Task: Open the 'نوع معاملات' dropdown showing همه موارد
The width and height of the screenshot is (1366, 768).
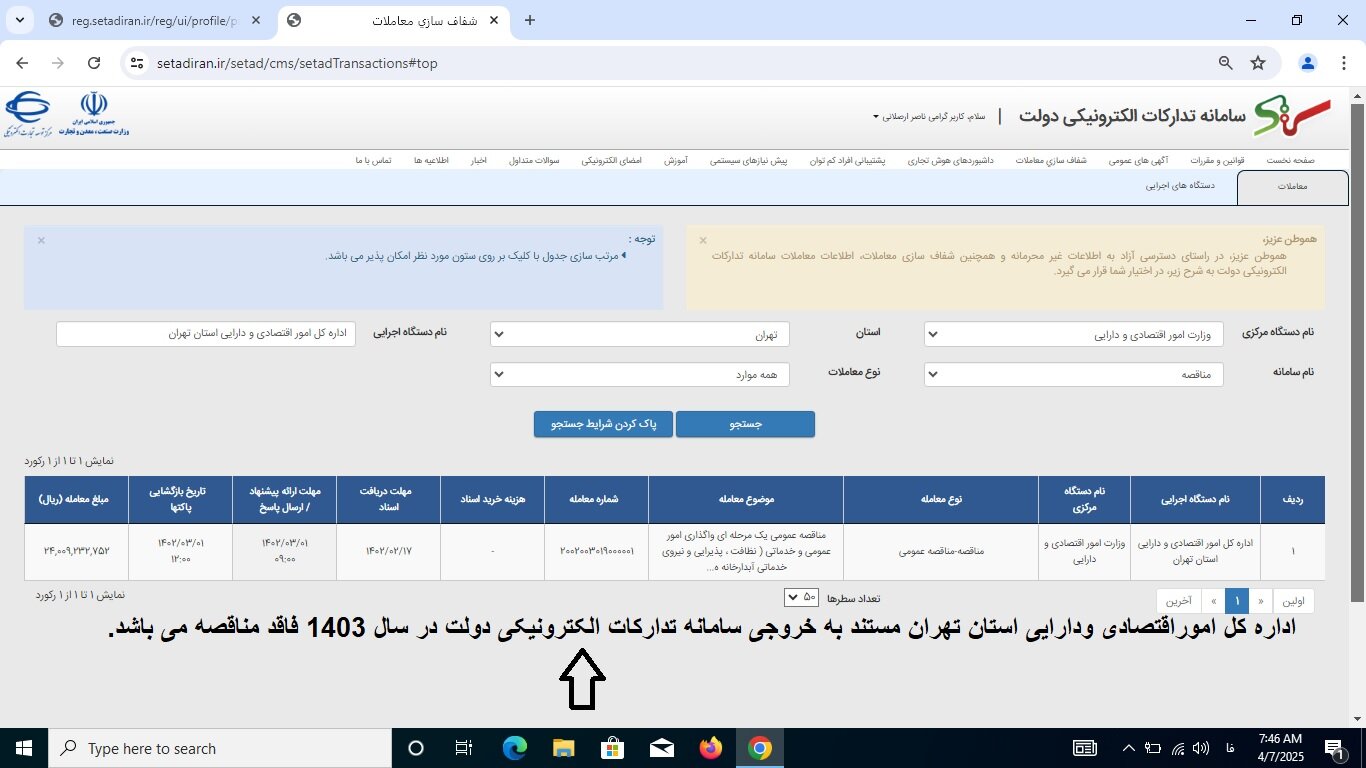Action: (x=640, y=374)
